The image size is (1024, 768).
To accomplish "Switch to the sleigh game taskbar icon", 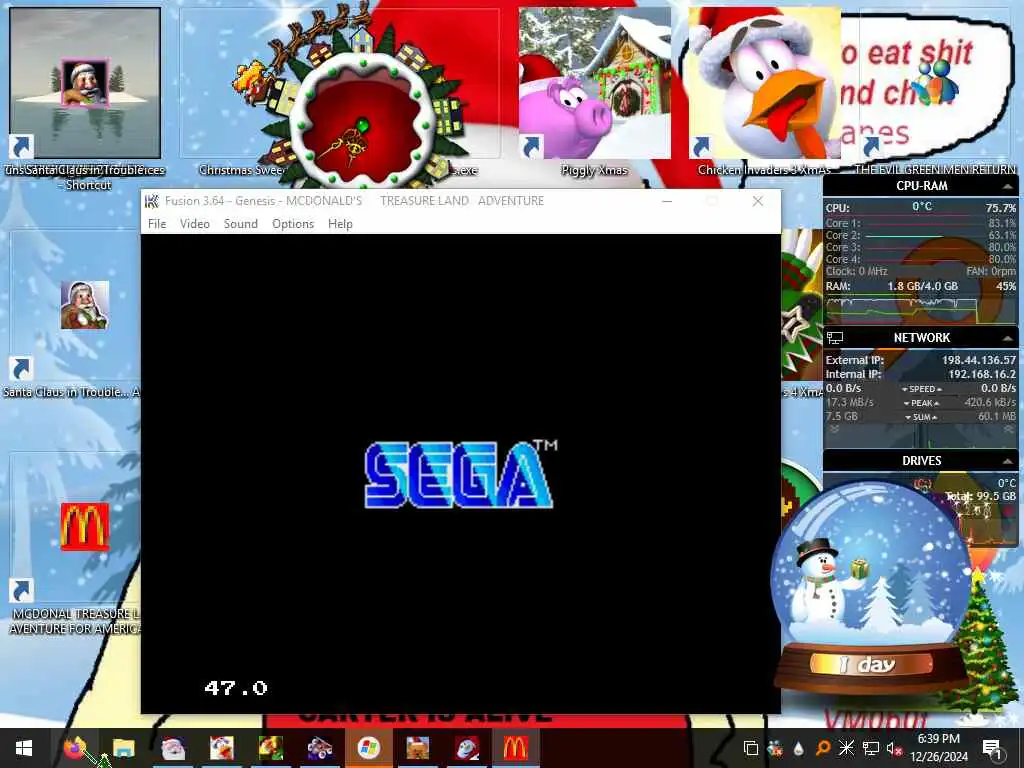I will (x=319, y=748).
